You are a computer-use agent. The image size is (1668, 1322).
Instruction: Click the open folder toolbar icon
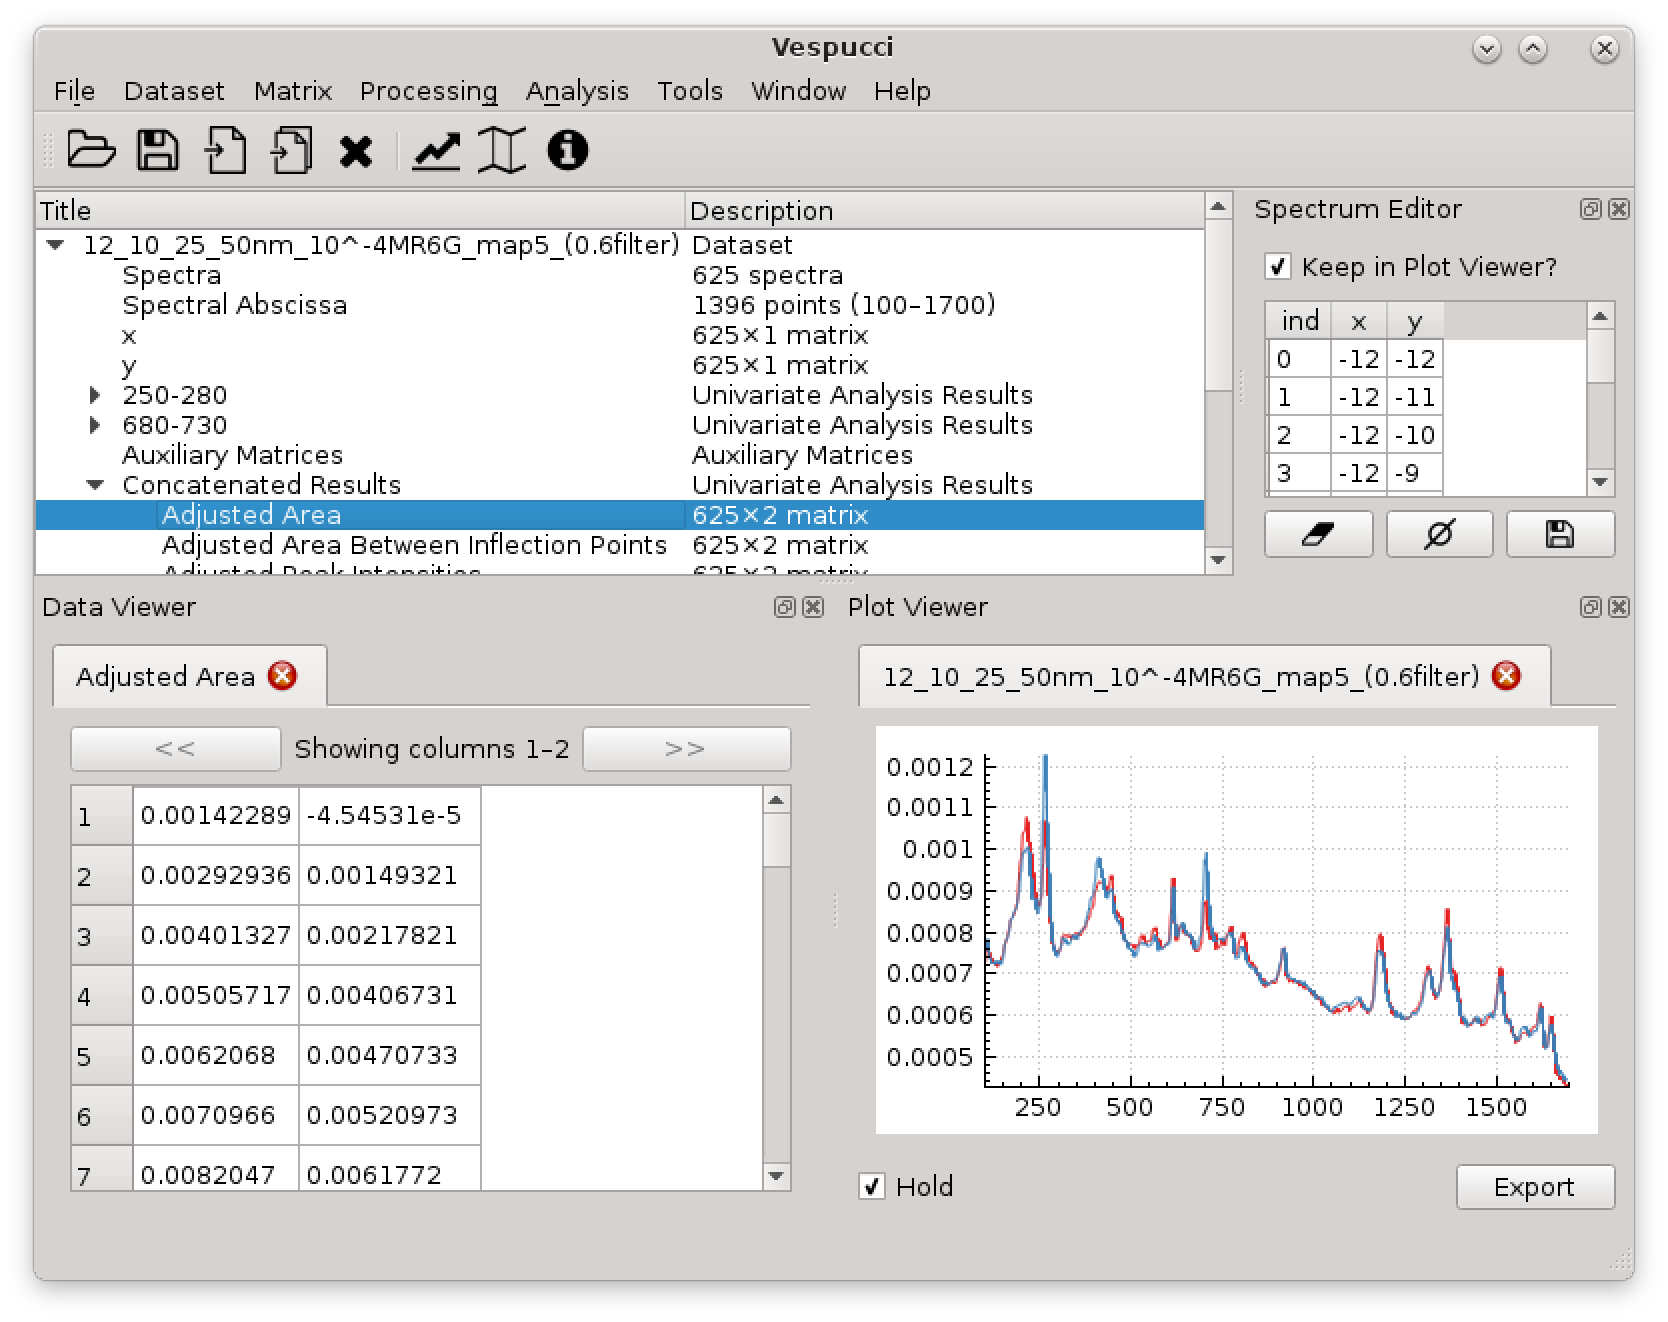[91, 151]
